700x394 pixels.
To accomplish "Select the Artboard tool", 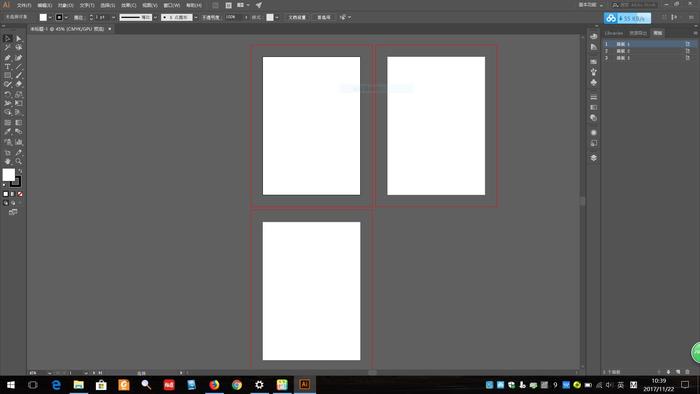I will coord(8,152).
